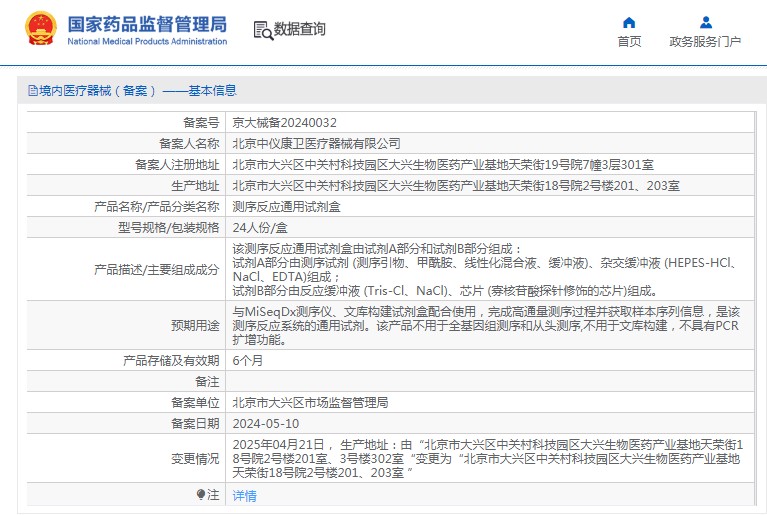Image resolution: width=767 pixels, height=515 pixels.
Task: Click the 备案日期 row label
Action: (195, 424)
